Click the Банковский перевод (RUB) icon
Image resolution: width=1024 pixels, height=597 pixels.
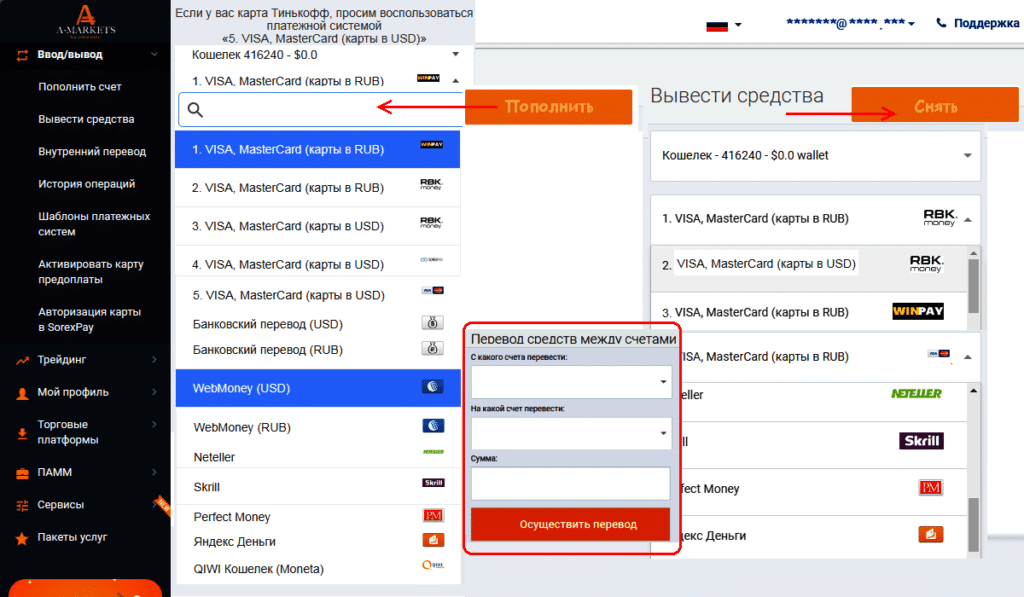(x=432, y=348)
